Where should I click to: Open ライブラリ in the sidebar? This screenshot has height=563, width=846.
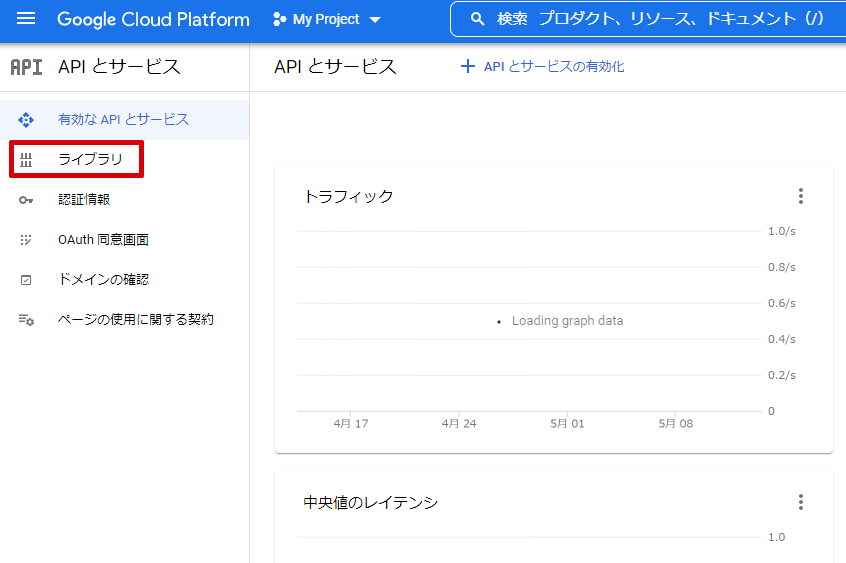pos(91,159)
